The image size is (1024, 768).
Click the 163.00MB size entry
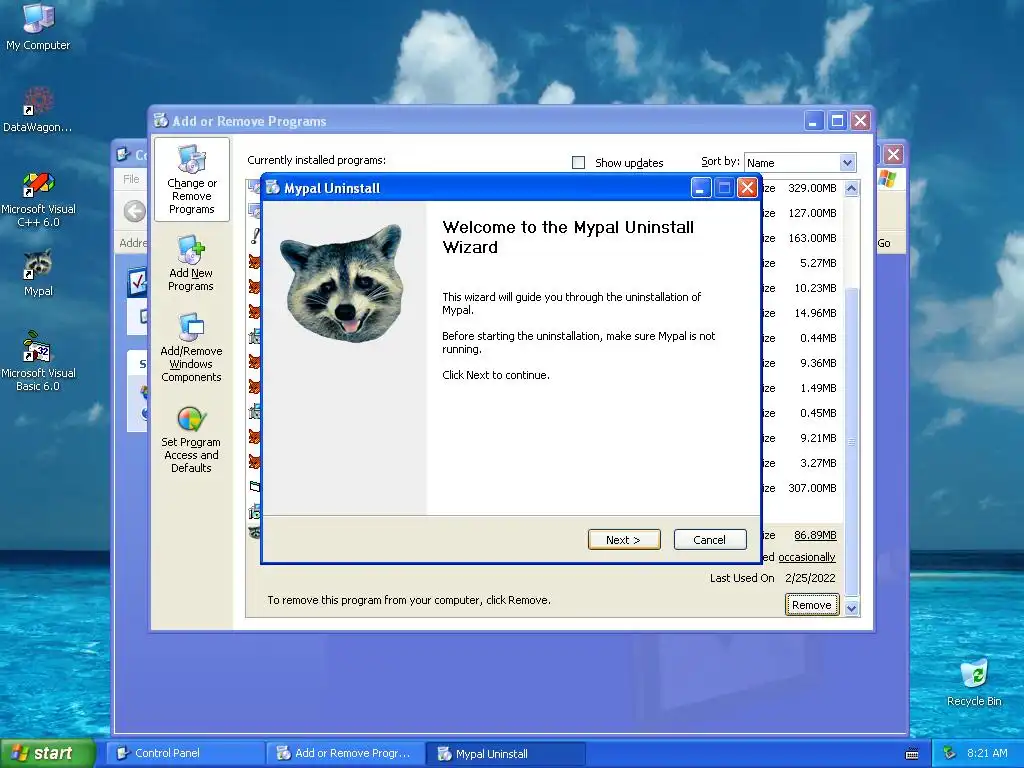812,238
